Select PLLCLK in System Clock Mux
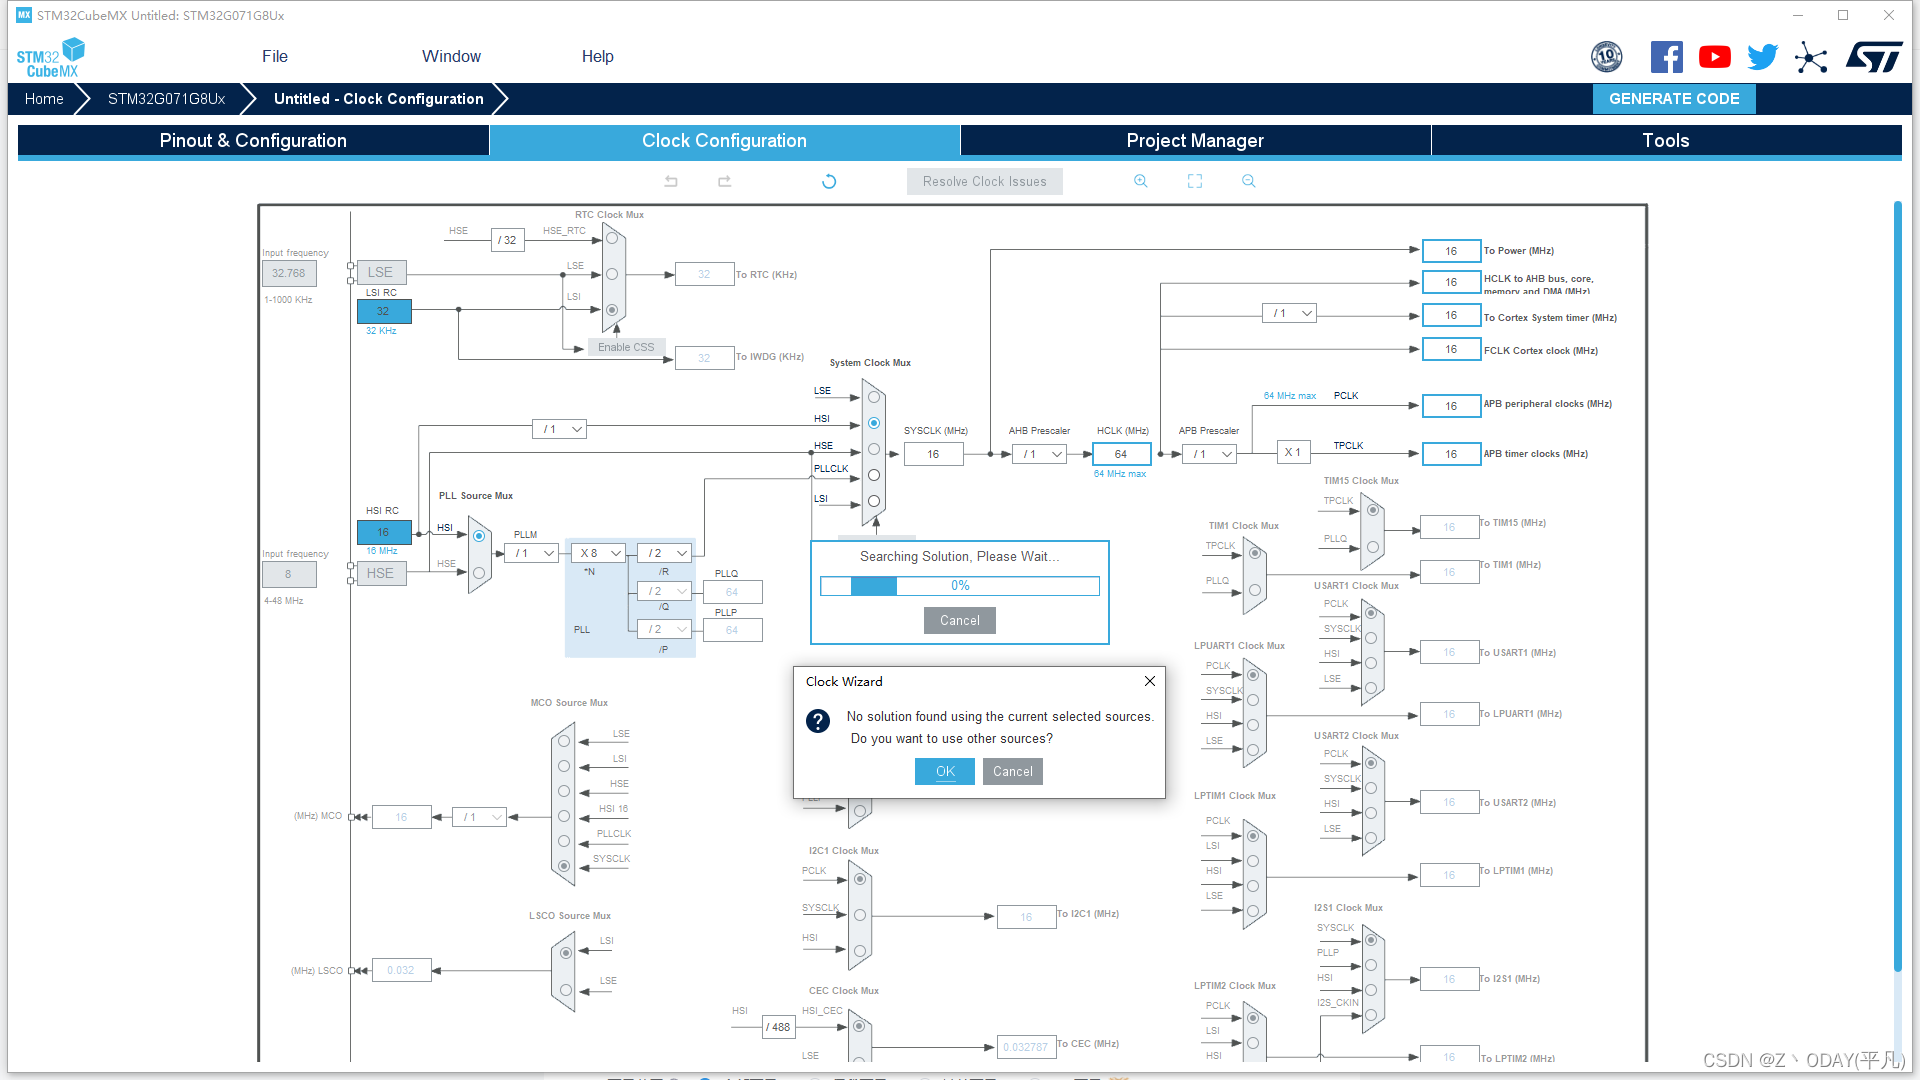The image size is (1920, 1080). (x=874, y=475)
